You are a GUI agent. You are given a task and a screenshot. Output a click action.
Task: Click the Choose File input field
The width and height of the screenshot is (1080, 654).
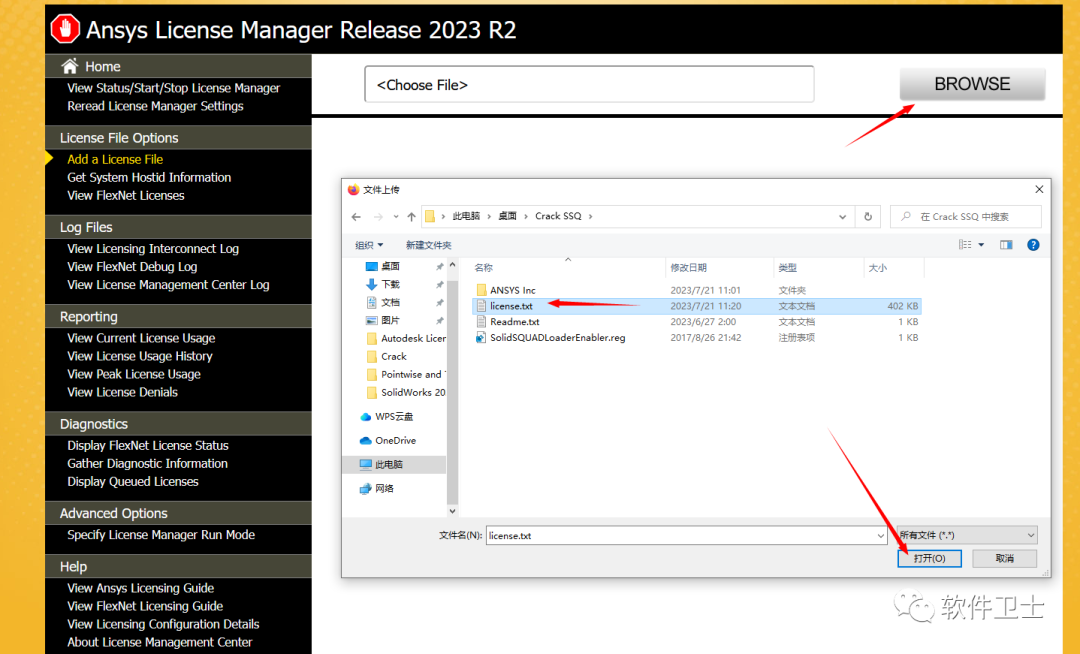click(x=589, y=84)
